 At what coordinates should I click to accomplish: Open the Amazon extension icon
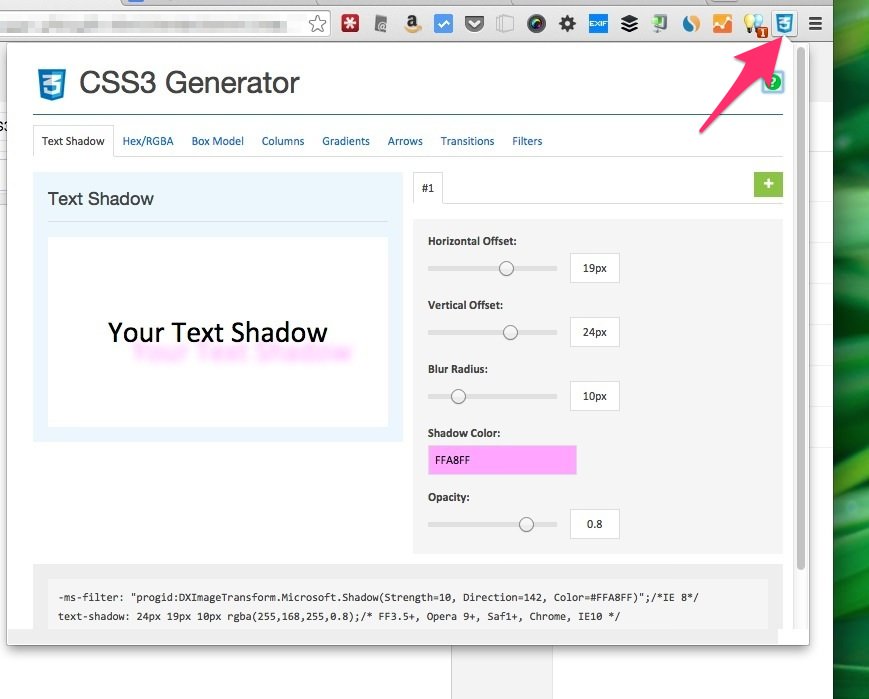click(412, 24)
